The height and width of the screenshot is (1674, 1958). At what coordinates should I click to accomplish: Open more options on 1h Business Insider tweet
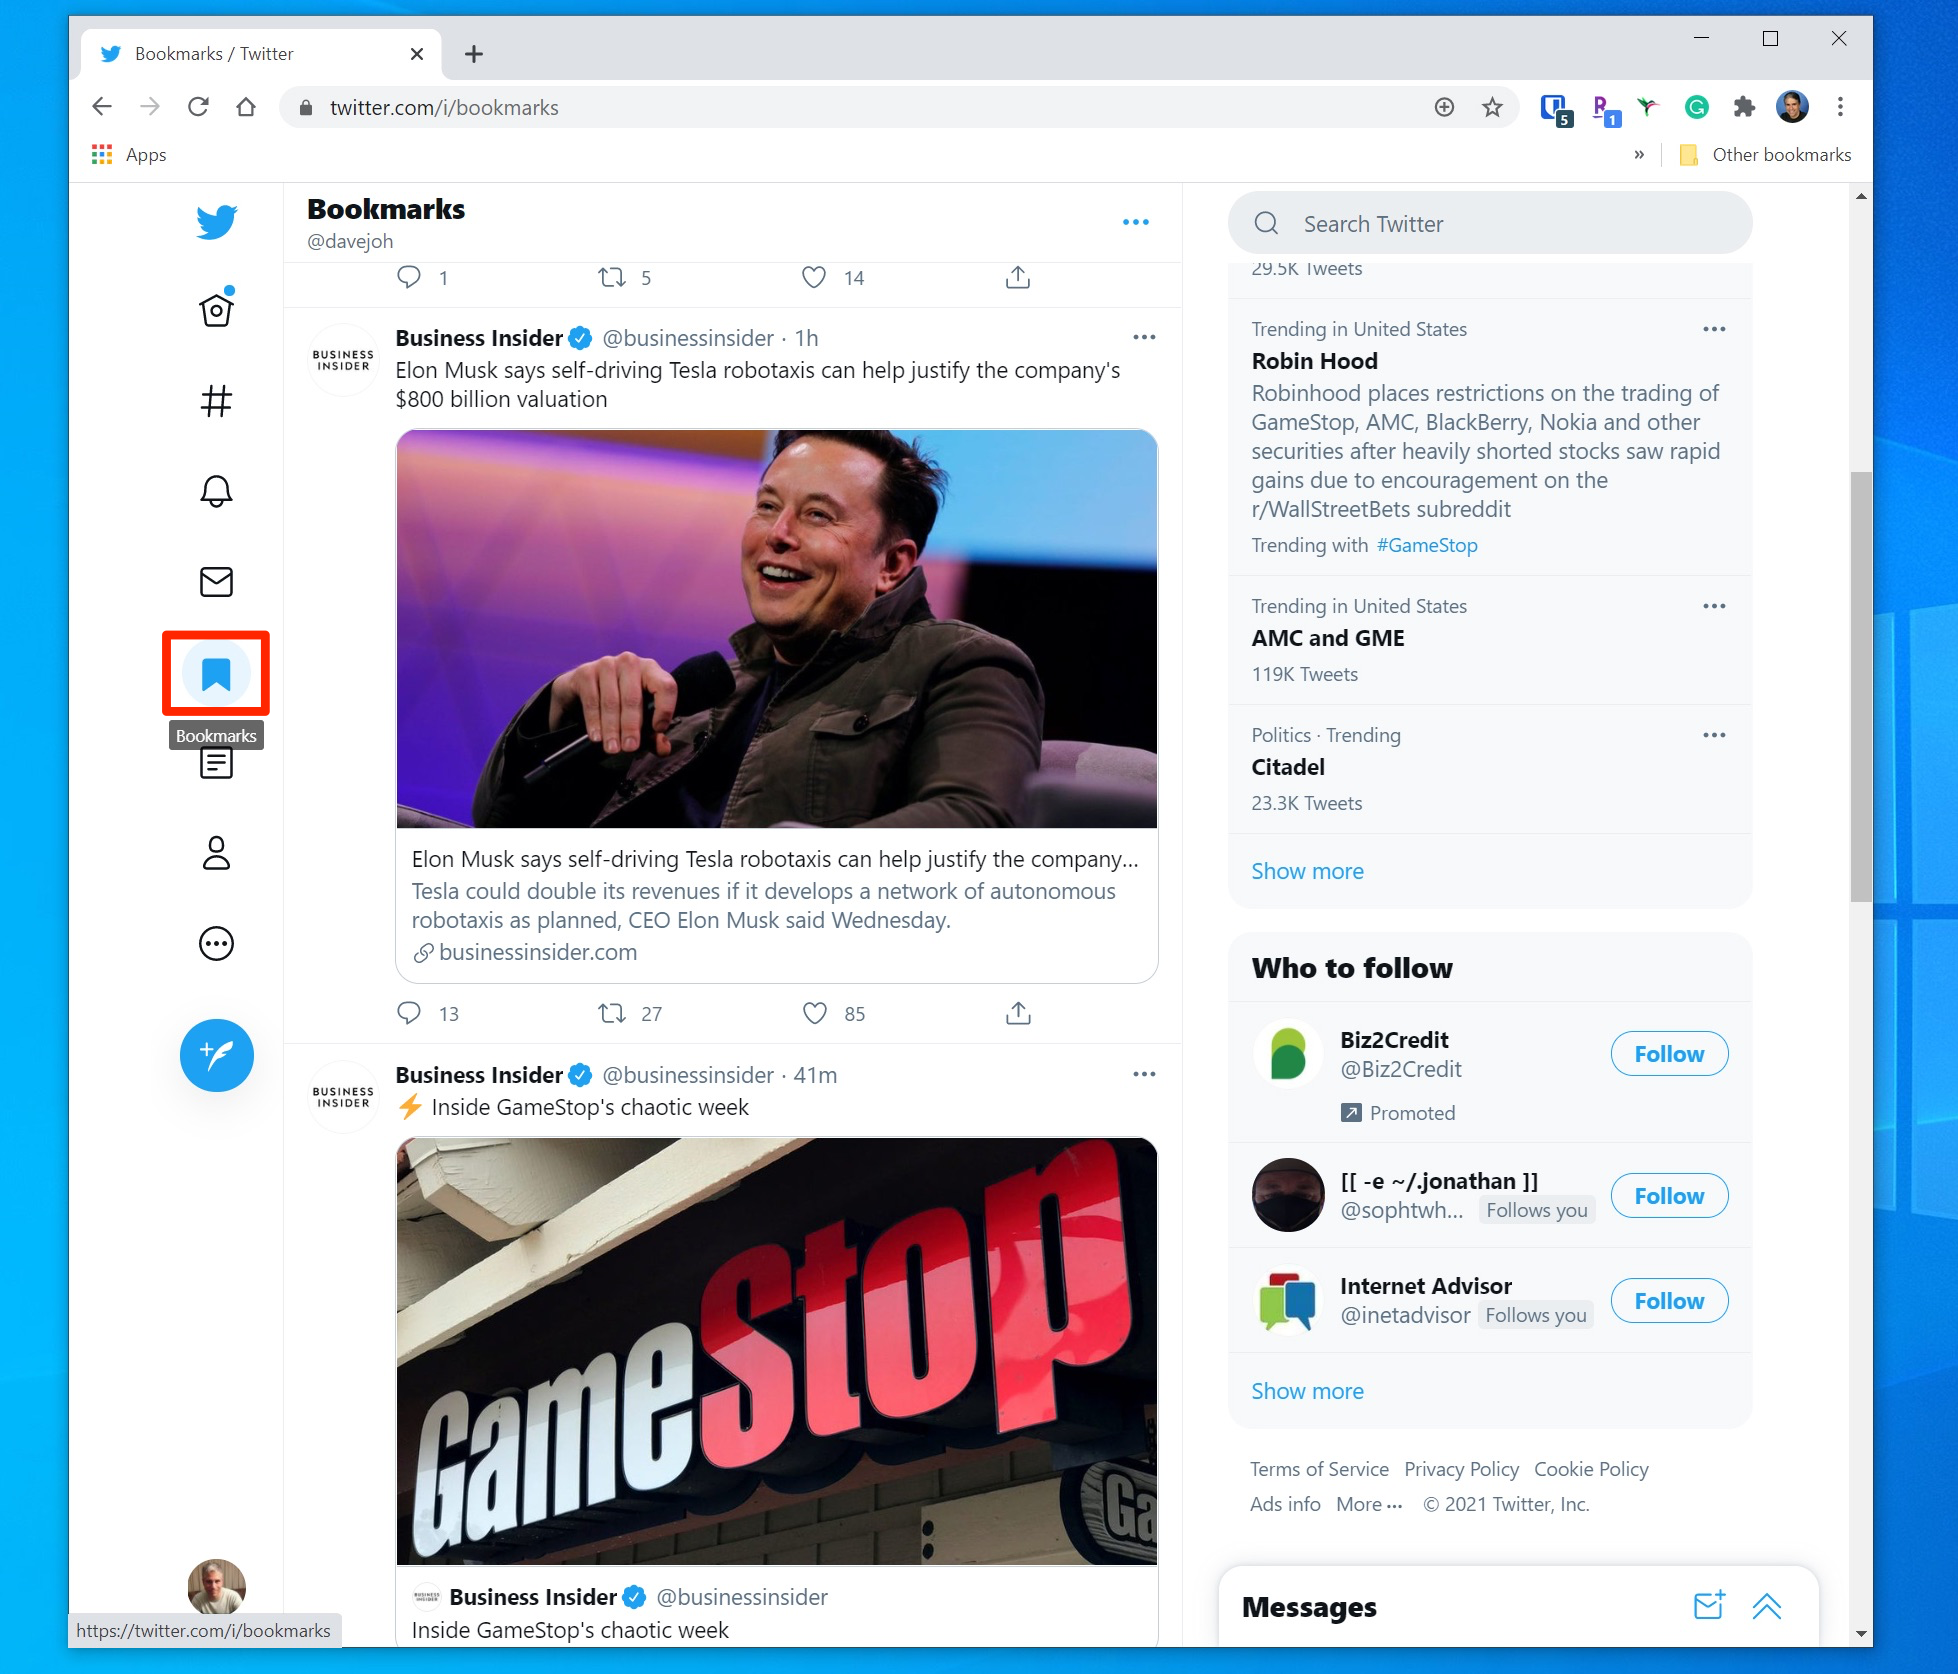(x=1144, y=338)
